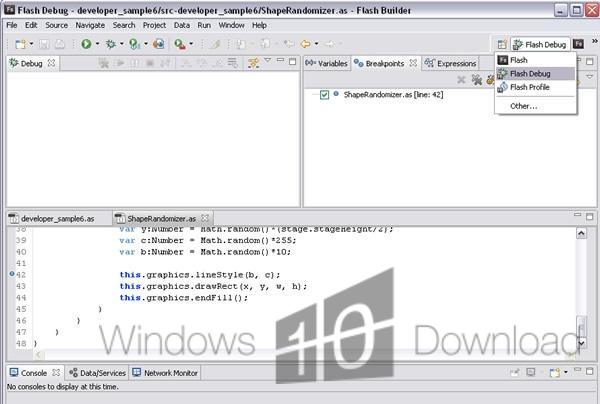600x404 pixels.
Task: Switch to the Expressions tab
Action: [x=450, y=64]
